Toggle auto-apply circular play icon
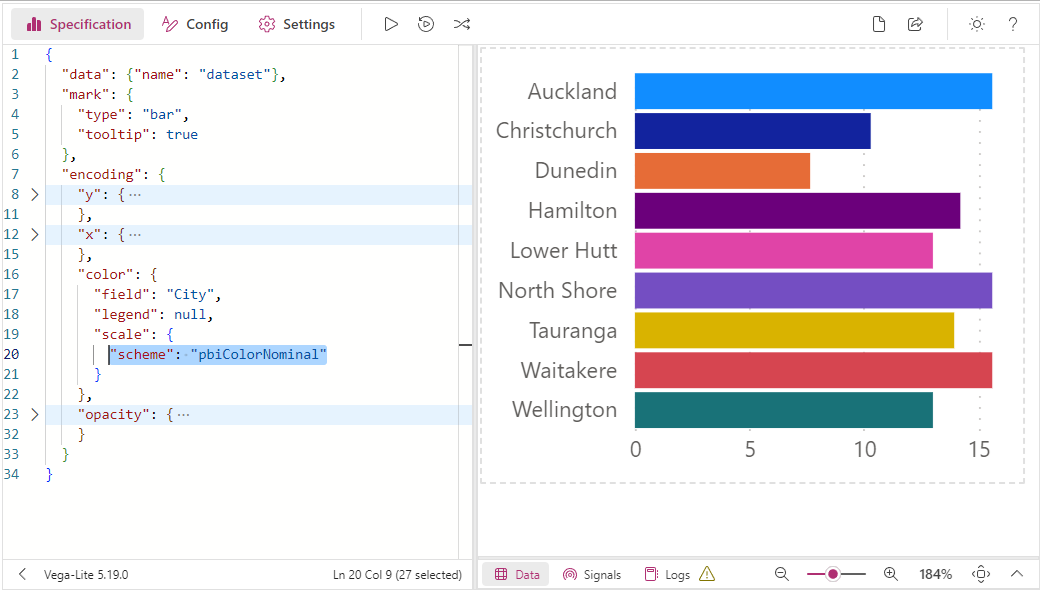 pyautogui.click(x=426, y=25)
